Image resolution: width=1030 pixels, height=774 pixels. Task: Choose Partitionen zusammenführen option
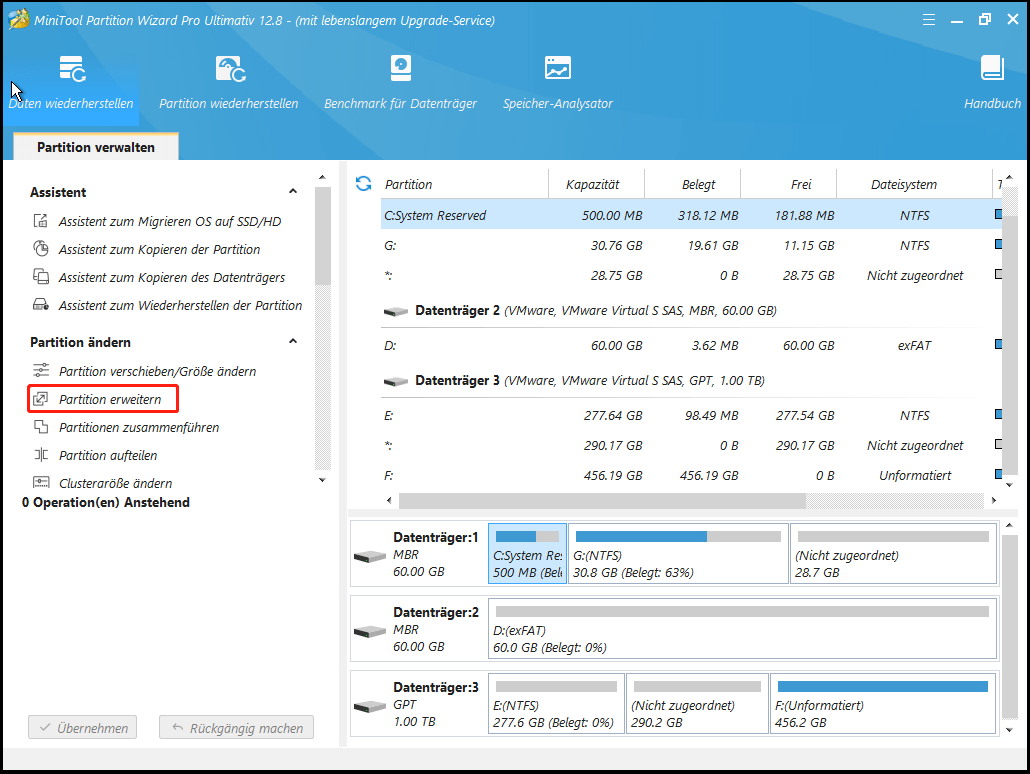(x=138, y=427)
